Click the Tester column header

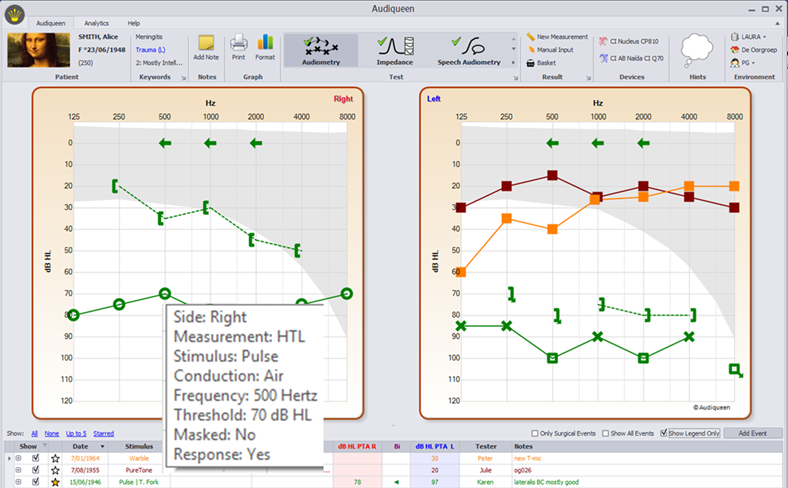coord(486,446)
